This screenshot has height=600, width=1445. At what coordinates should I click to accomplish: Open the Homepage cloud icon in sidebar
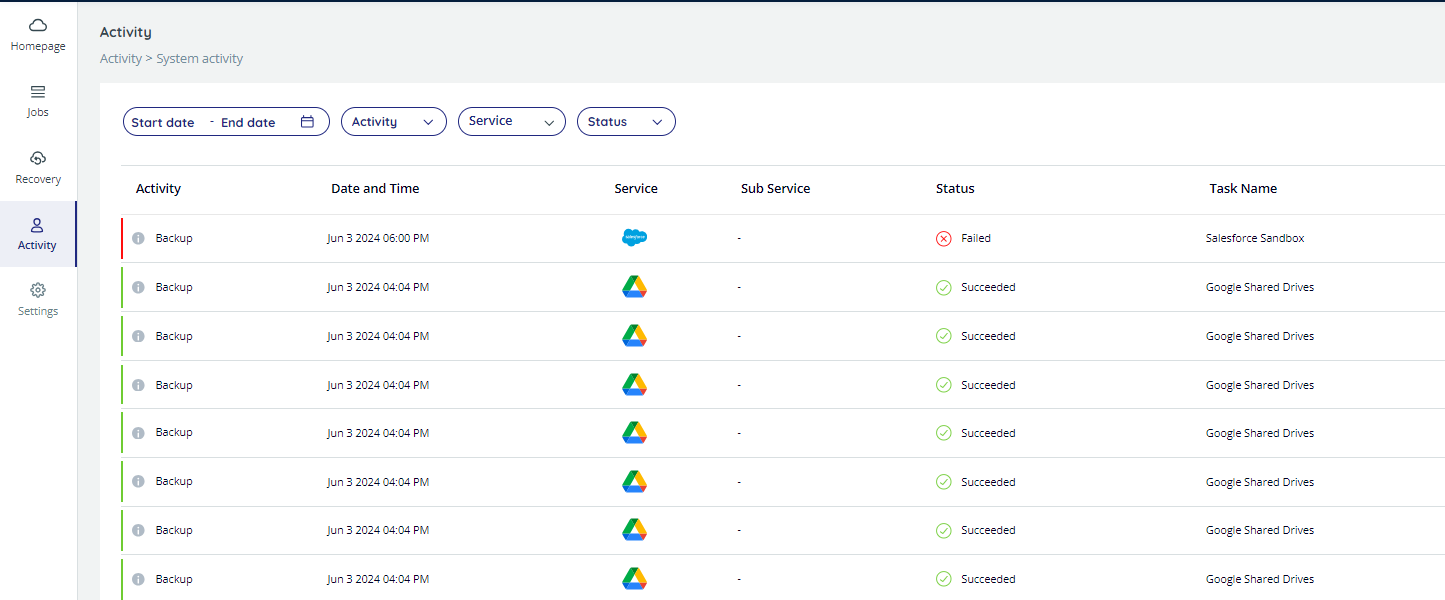point(38,25)
